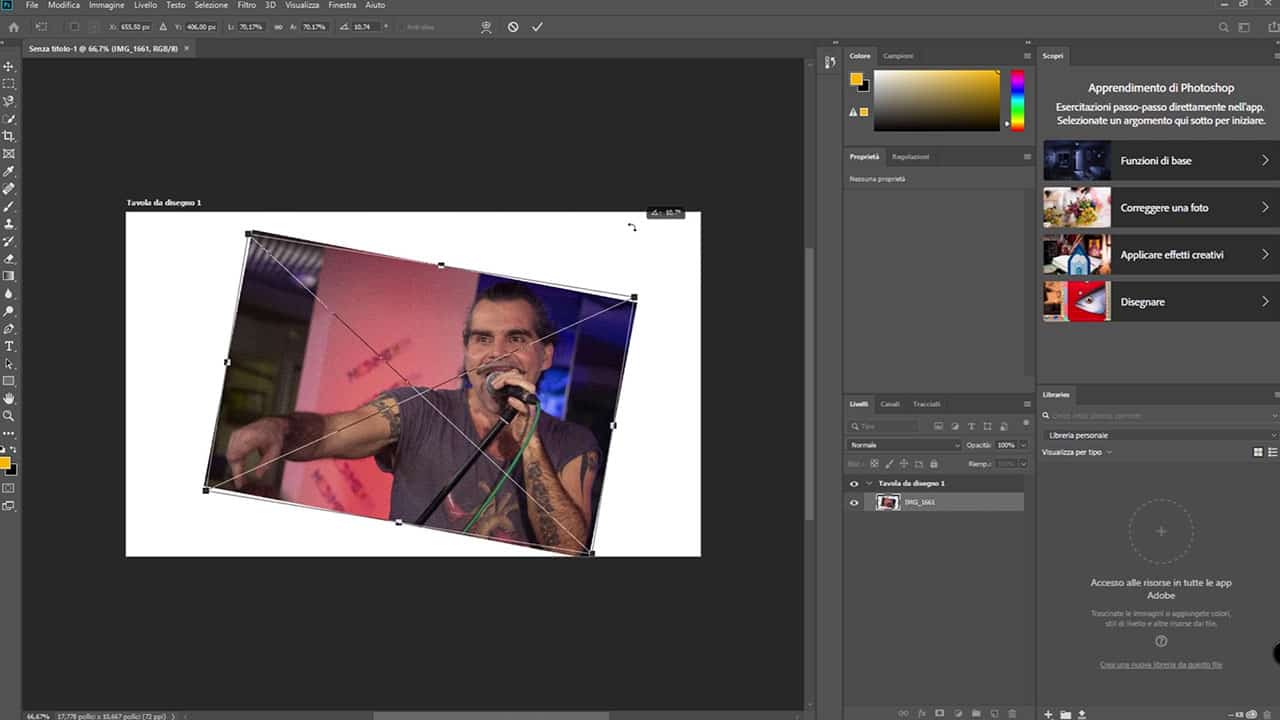
Task: Toggle lock position icon
Action: tap(904, 464)
